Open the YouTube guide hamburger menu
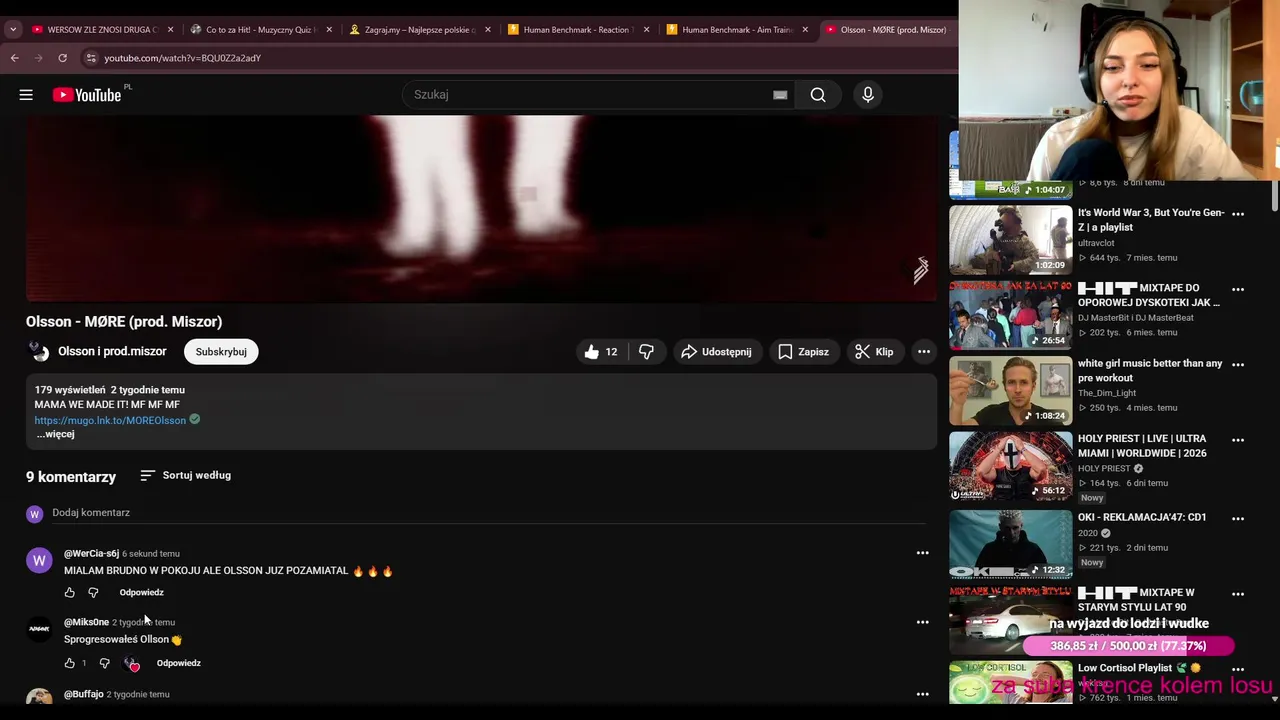Viewport: 1280px width, 720px height. tap(26, 95)
